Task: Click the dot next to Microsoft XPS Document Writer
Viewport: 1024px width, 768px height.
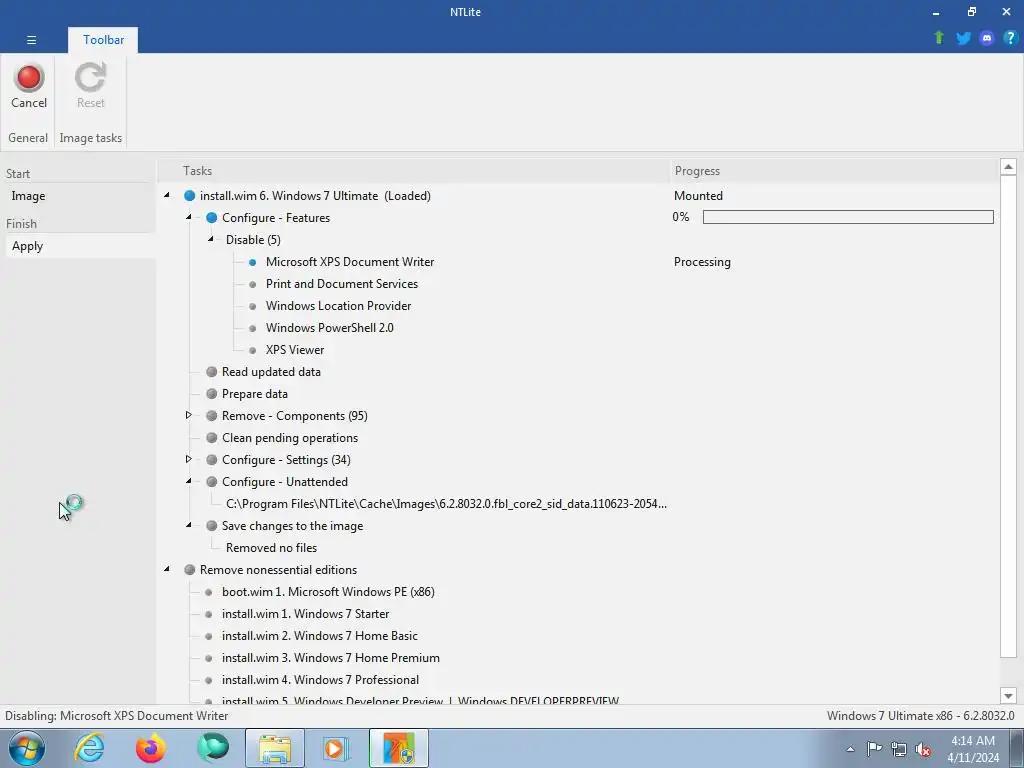Action: pos(253,262)
